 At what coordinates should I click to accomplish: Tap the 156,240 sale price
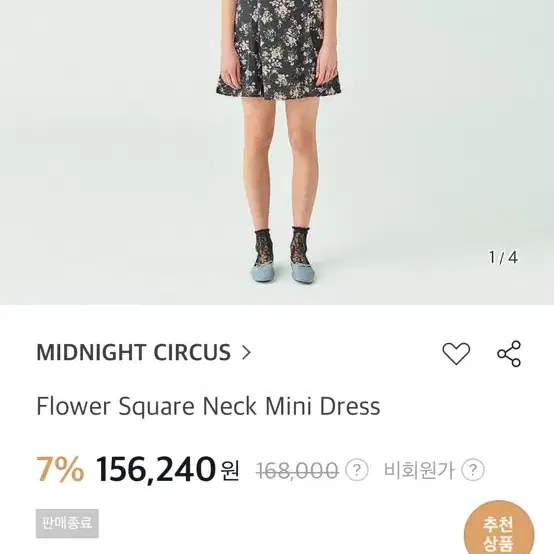(155, 469)
